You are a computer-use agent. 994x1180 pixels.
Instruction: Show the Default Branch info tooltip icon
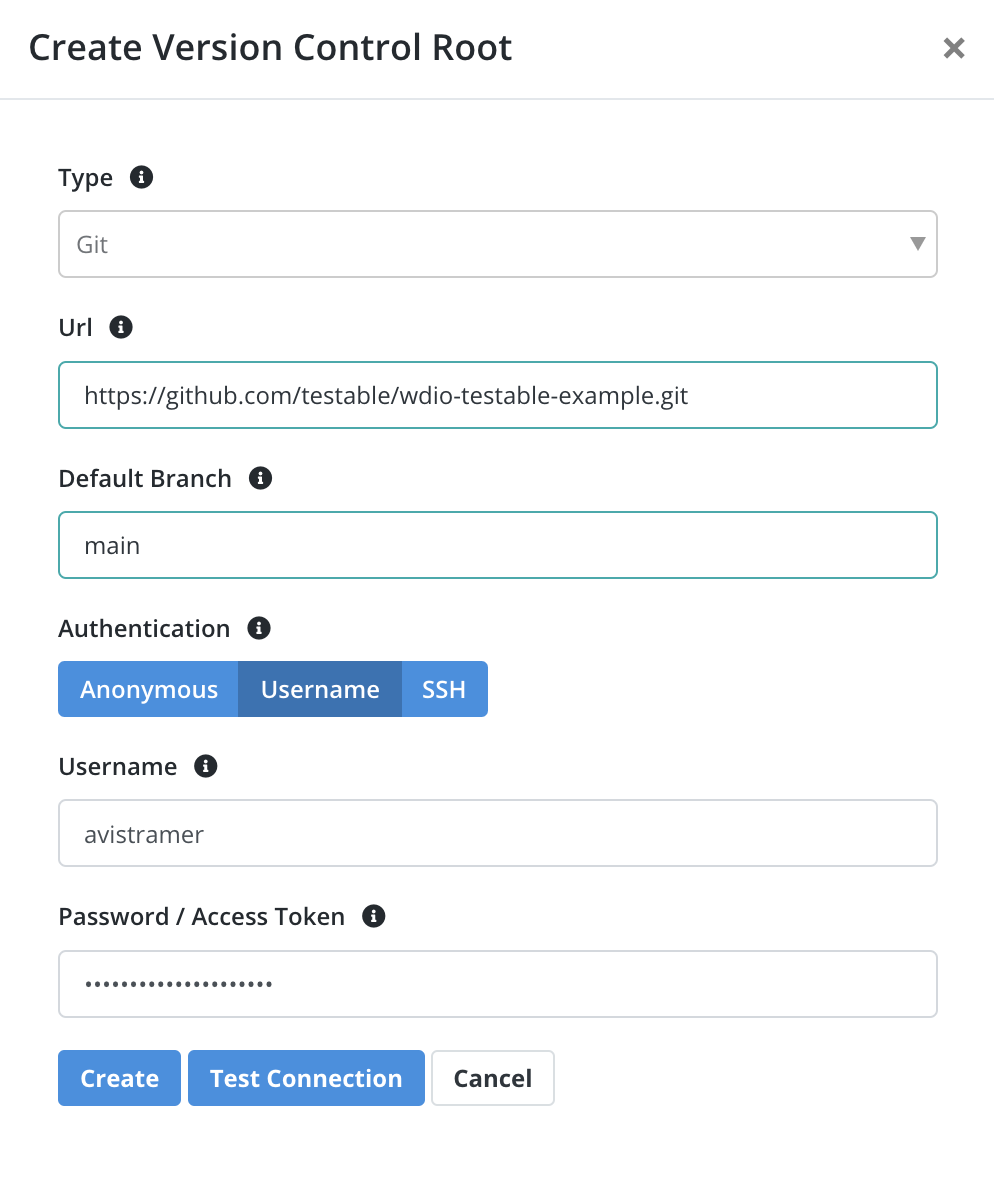(260, 478)
